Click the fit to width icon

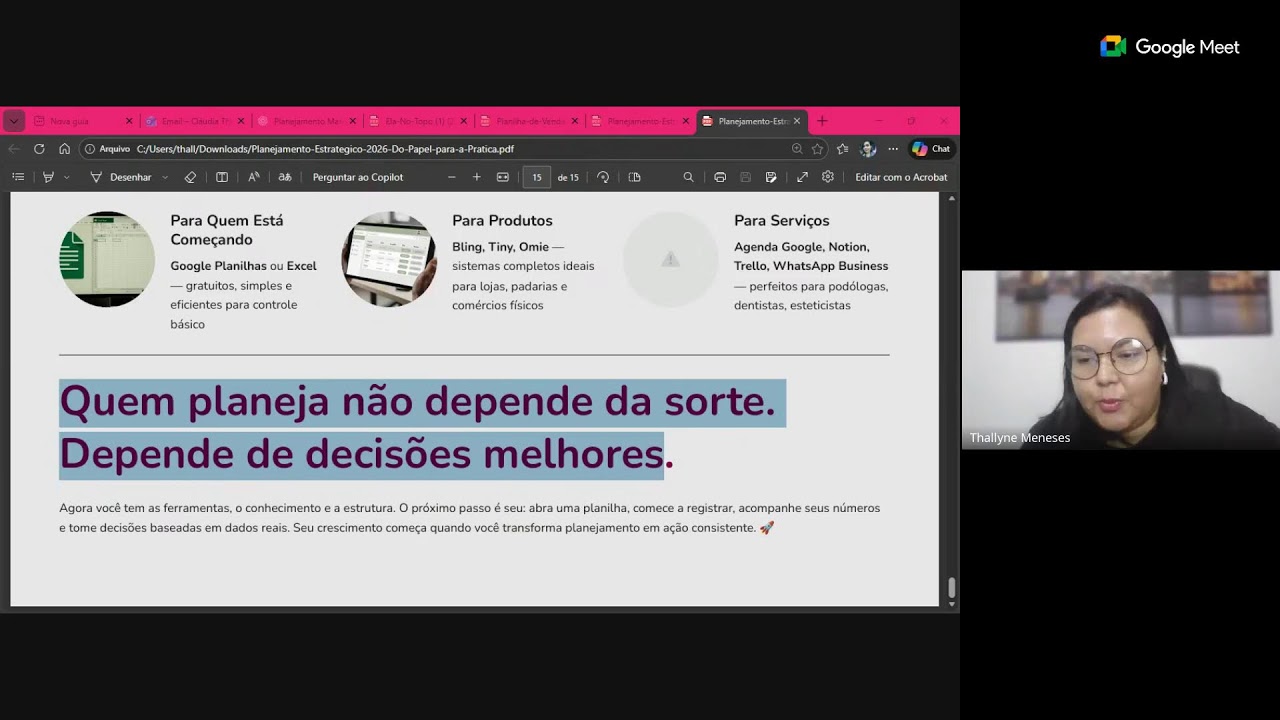pyautogui.click(x=503, y=177)
